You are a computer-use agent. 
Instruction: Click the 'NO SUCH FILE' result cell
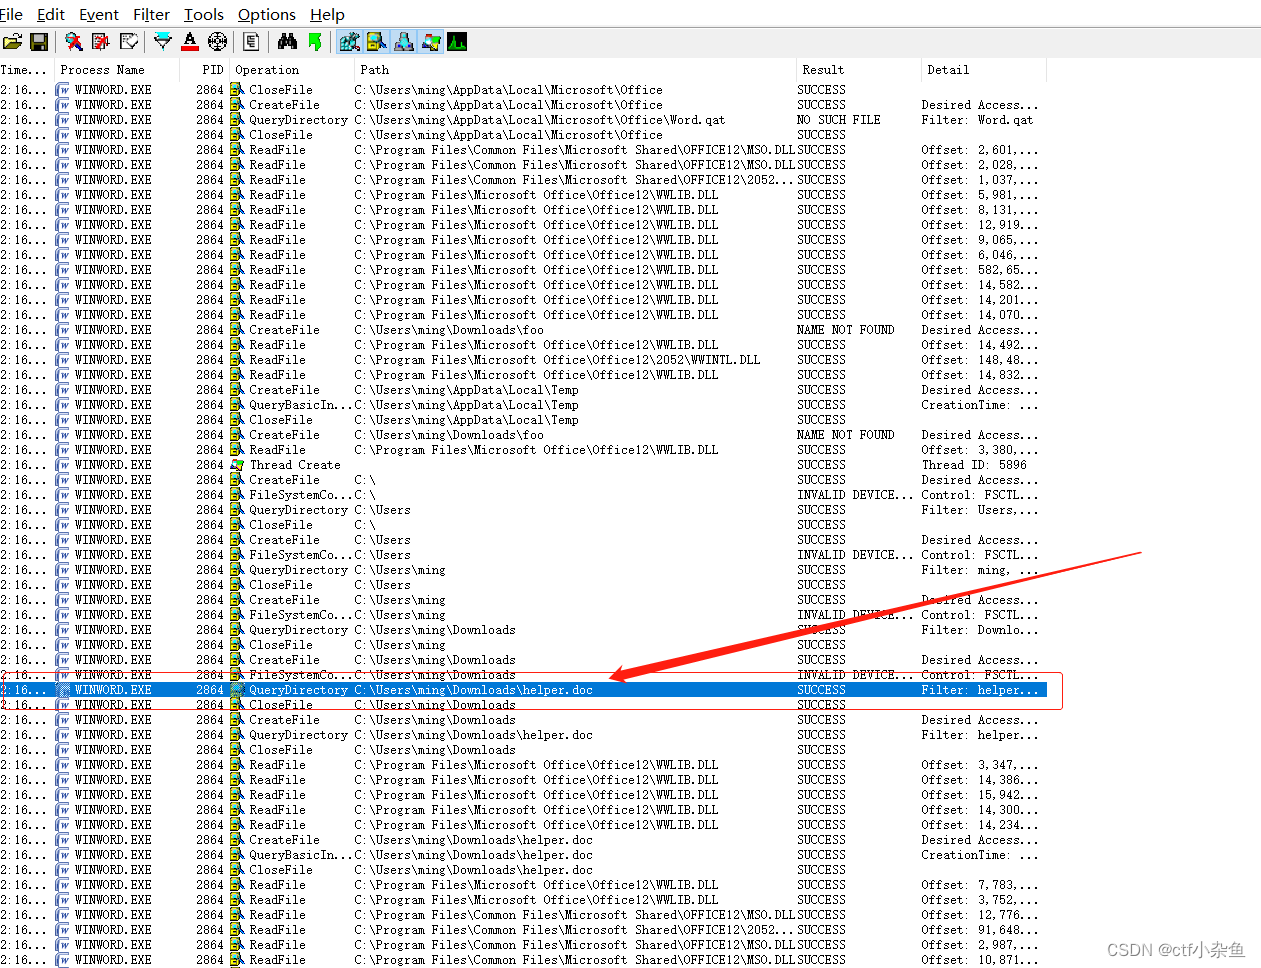pos(839,120)
